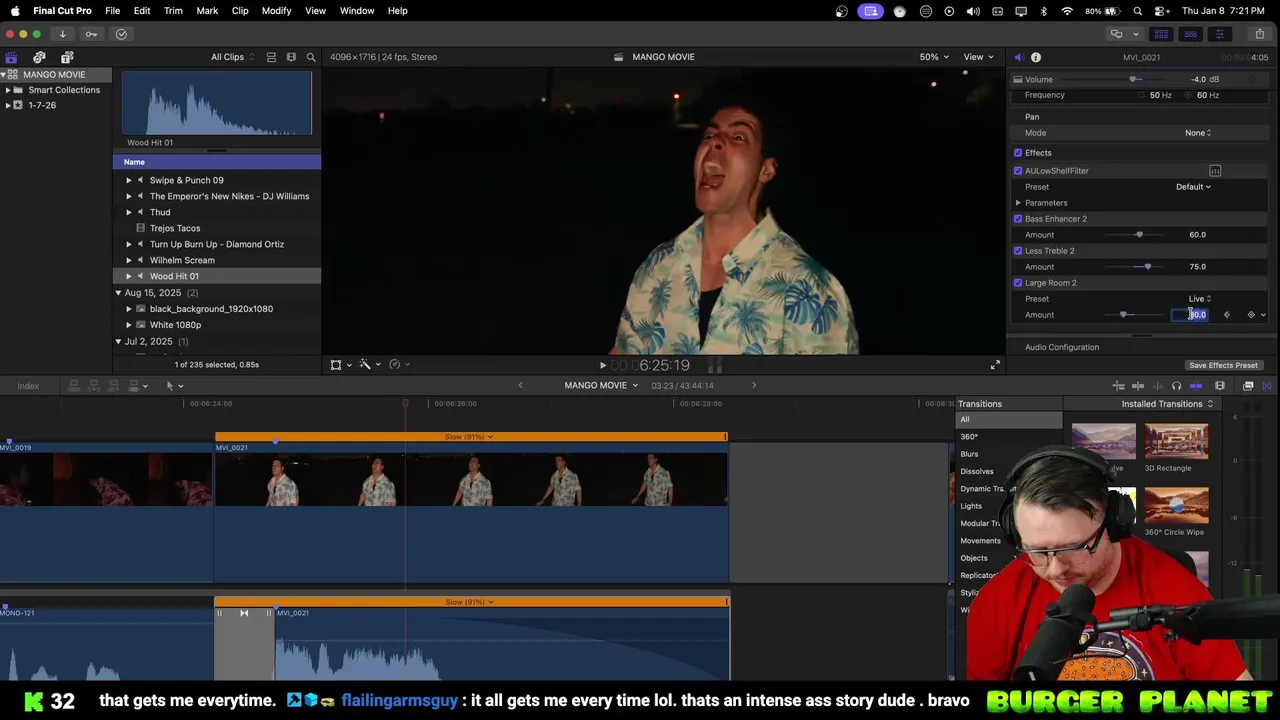Uncheck Large Room 2 effect
The image size is (1280, 720).
click(x=1018, y=283)
